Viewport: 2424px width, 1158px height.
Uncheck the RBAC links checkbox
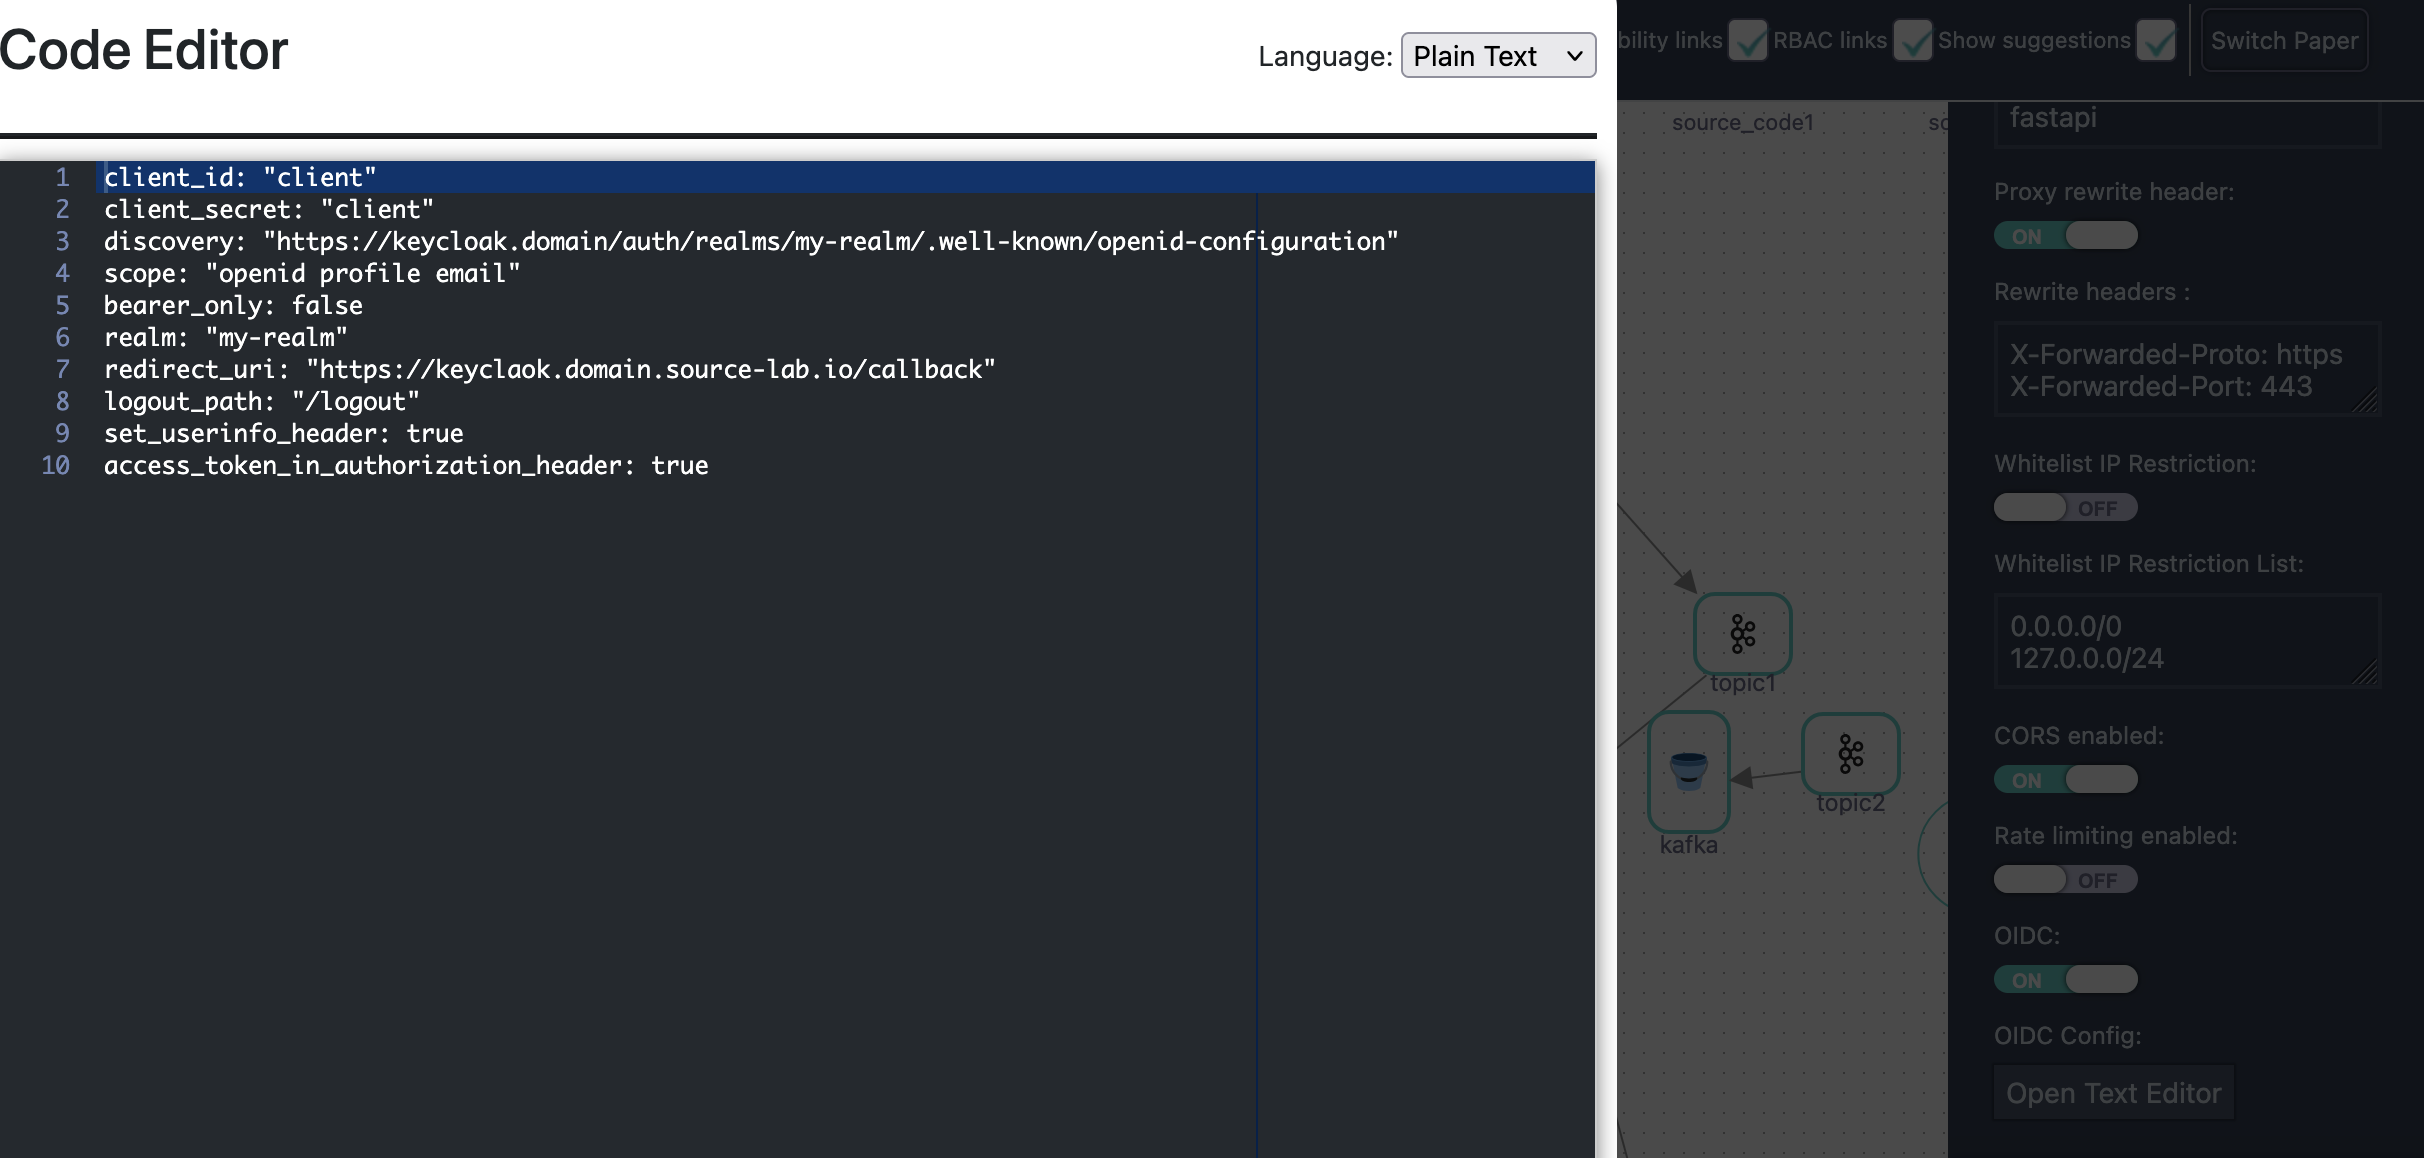(1913, 42)
